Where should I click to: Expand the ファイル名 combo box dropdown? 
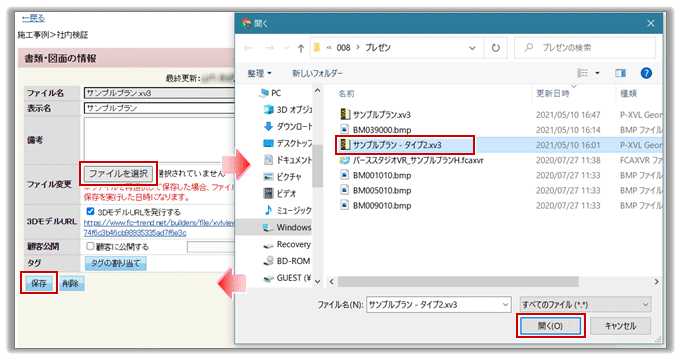click(x=505, y=305)
